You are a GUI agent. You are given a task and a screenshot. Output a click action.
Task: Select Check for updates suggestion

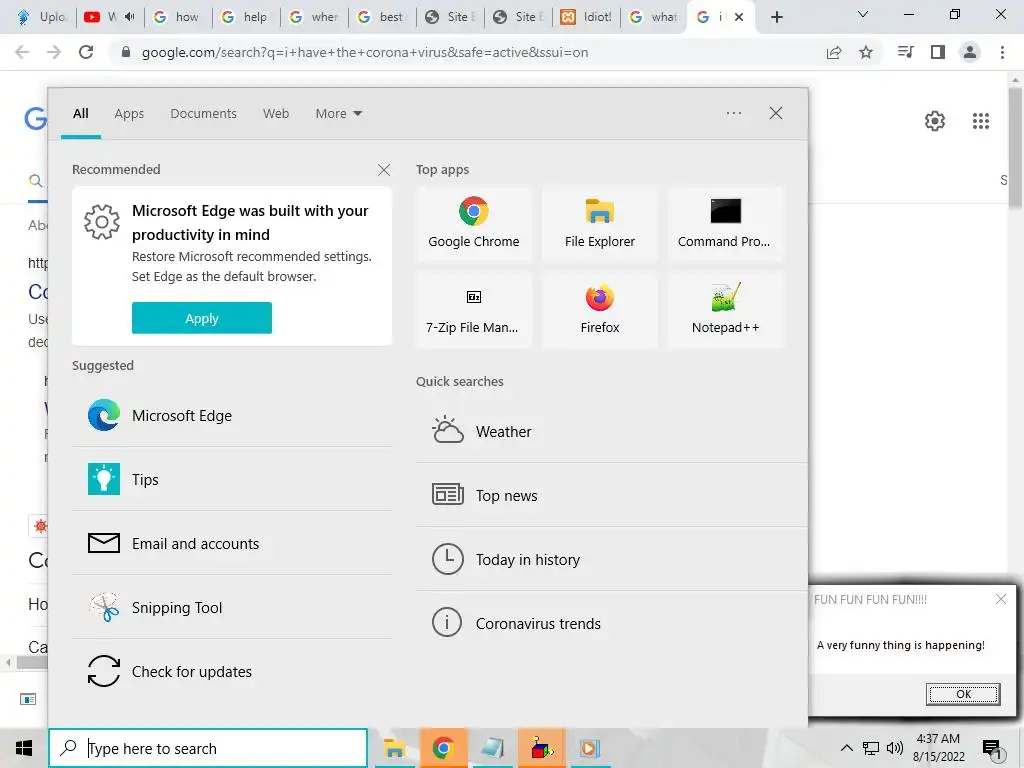pos(232,671)
